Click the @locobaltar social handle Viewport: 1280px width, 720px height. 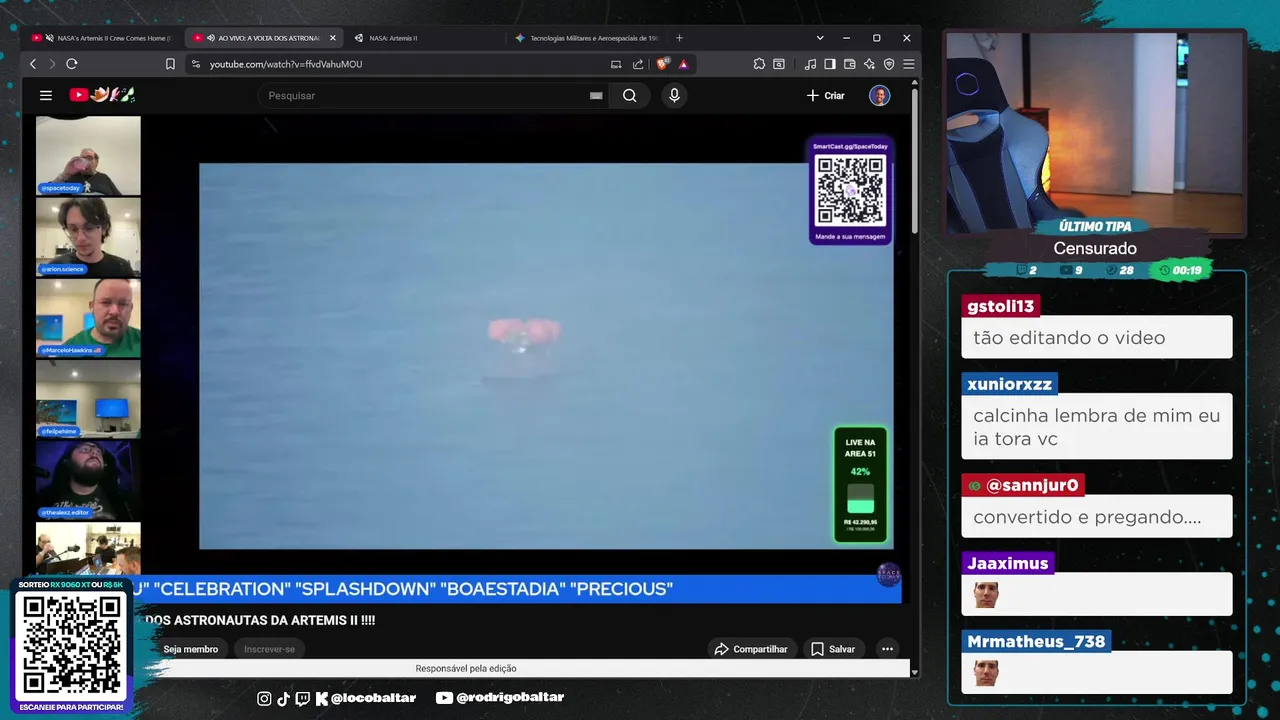click(x=373, y=698)
